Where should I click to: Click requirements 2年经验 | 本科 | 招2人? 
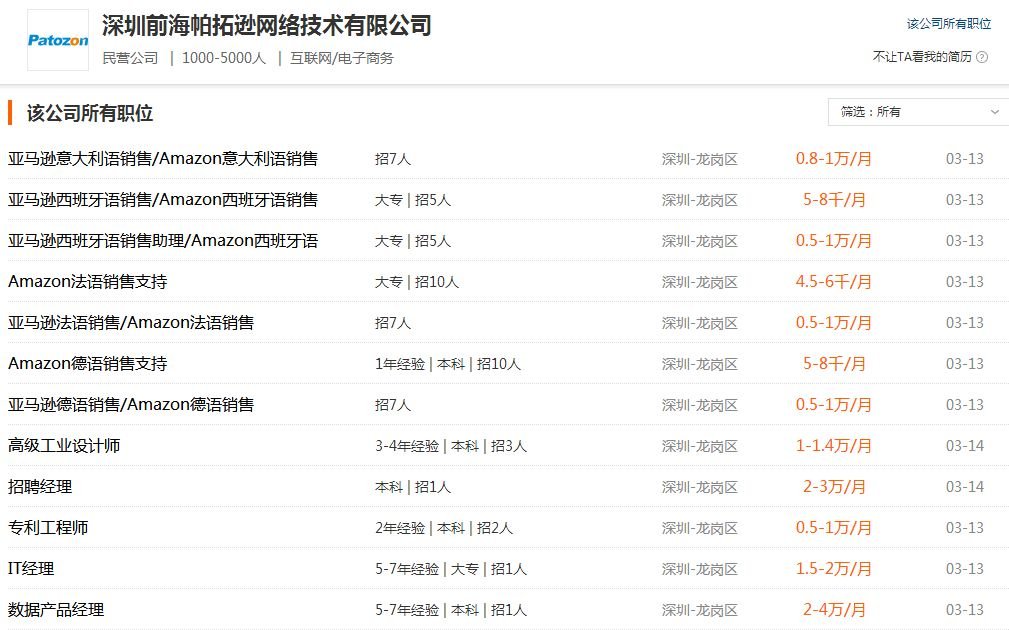pyautogui.click(x=444, y=528)
